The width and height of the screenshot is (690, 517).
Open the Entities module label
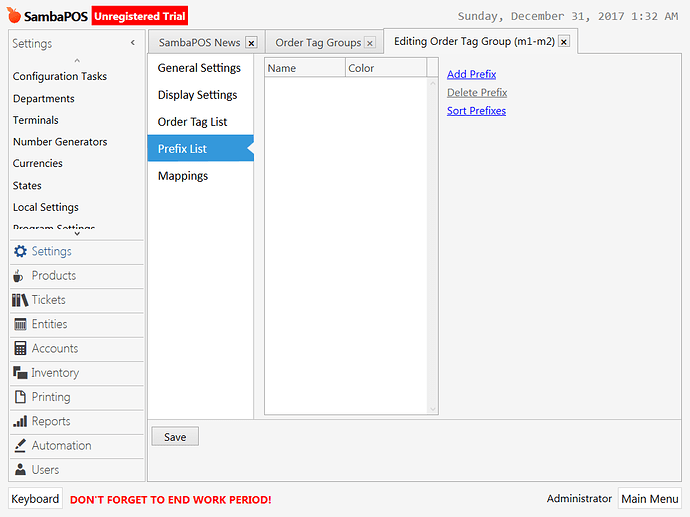49,324
